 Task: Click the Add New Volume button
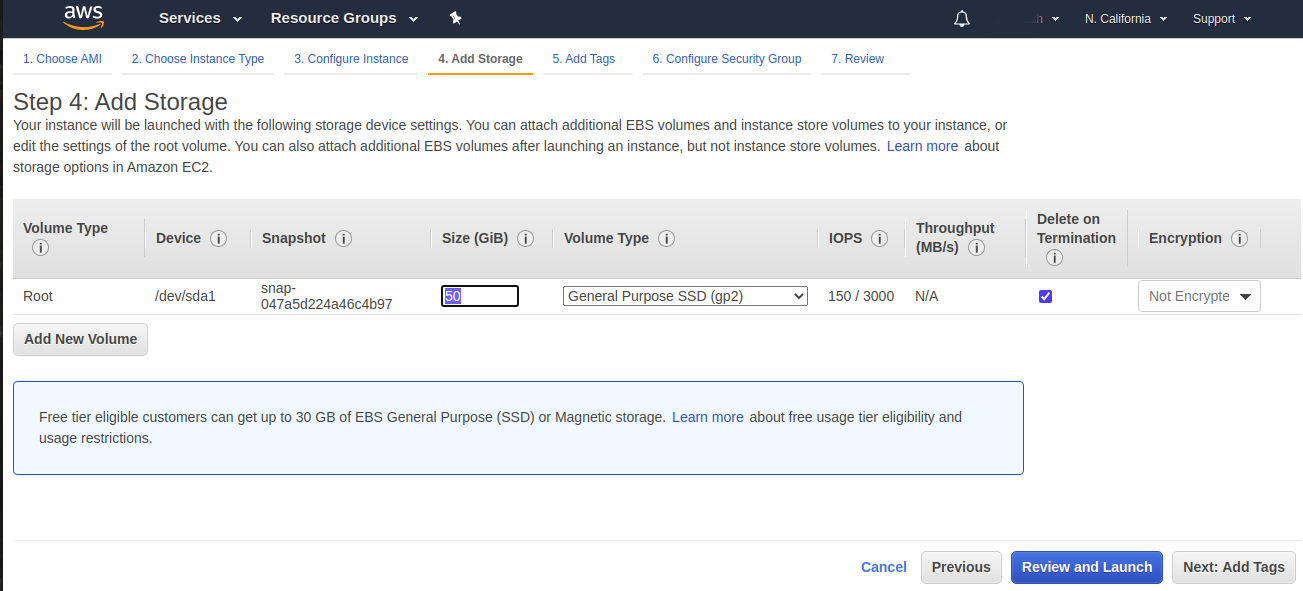pyautogui.click(x=80, y=339)
